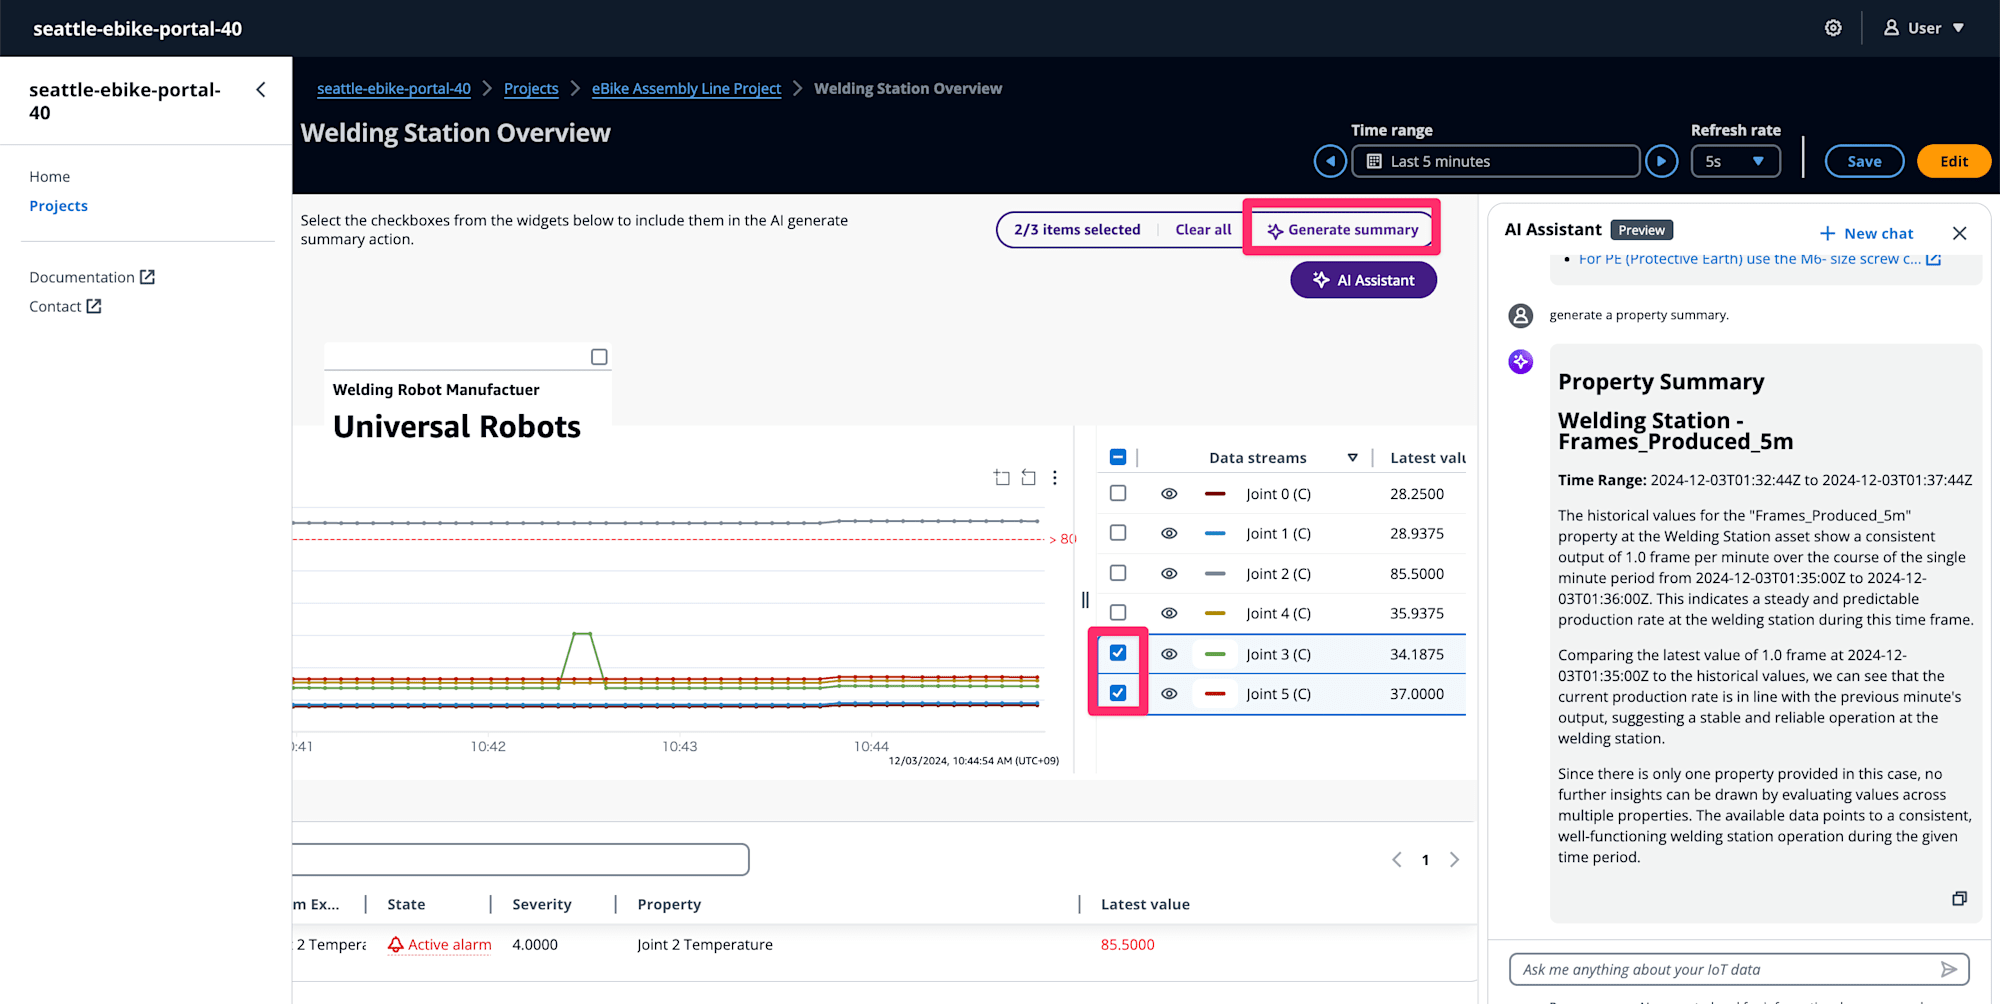Save the dashboard

pyautogui.click(x=1864, y=161)
